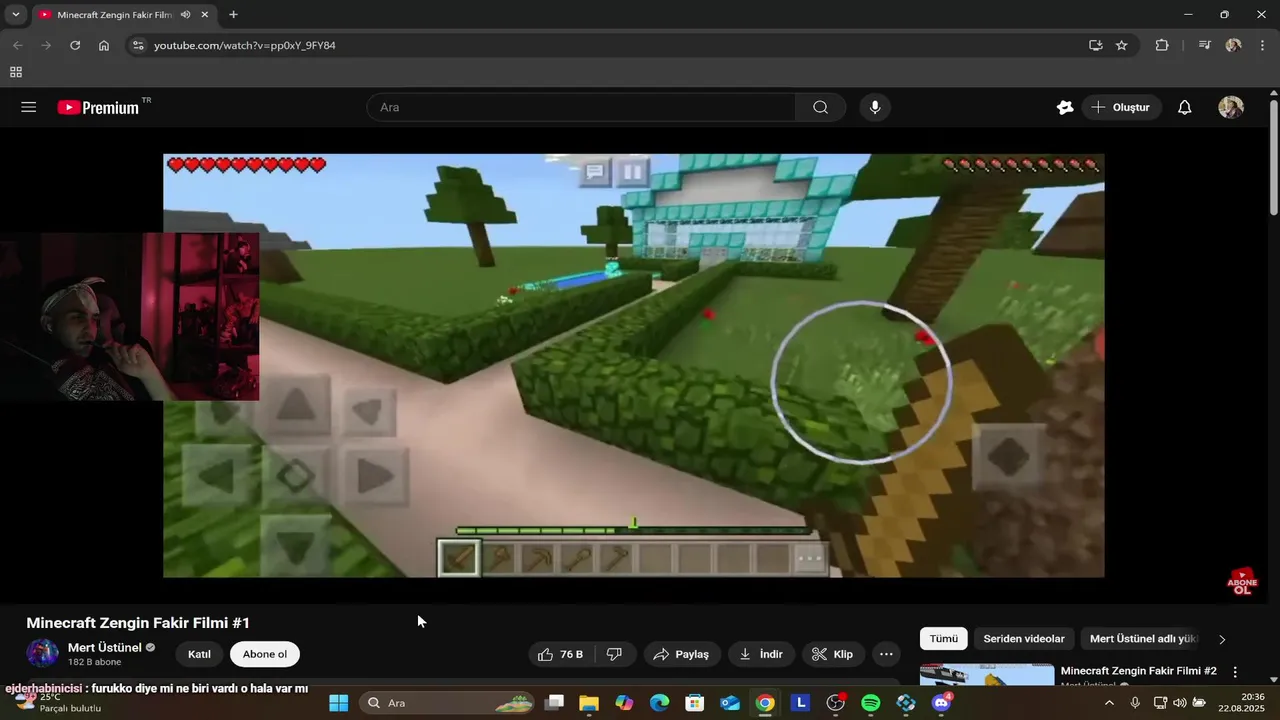View site information icon in address bar
1280x720 pixels.
(138, 45)
